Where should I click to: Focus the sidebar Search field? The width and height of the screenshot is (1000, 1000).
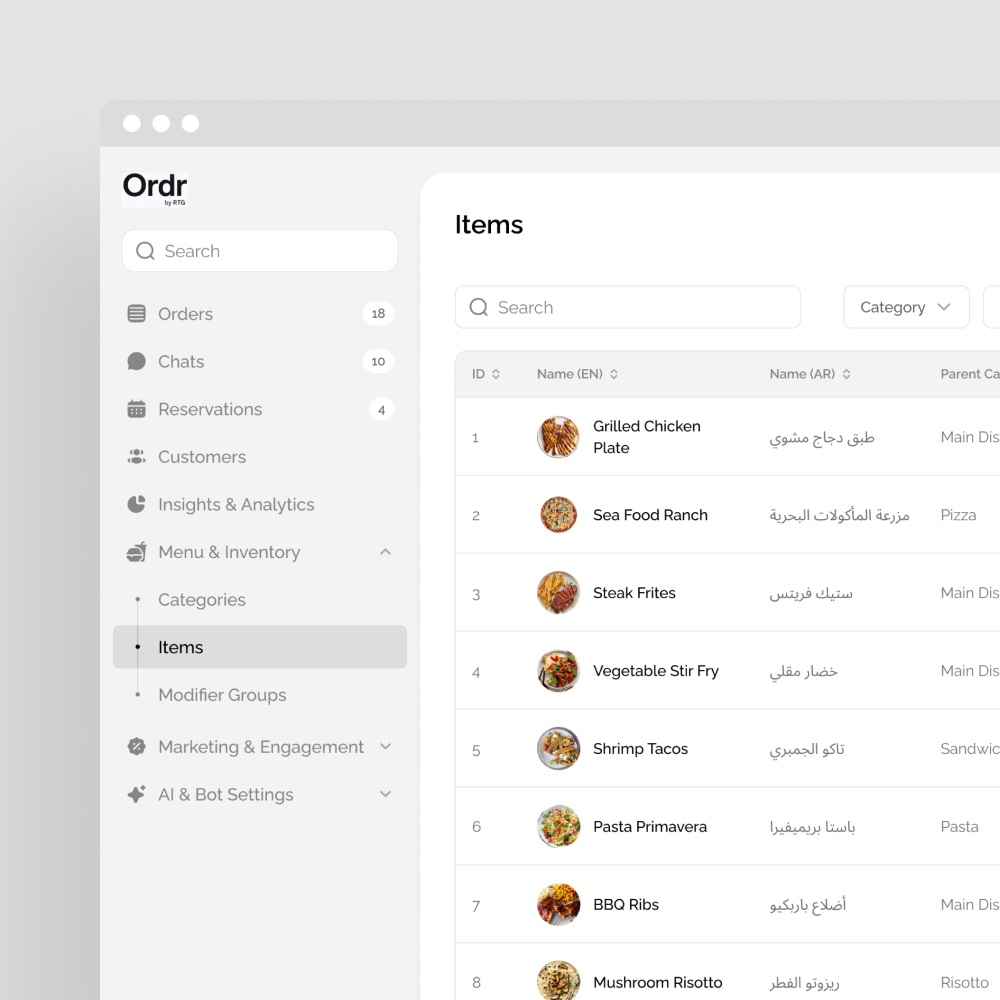(x=260, y=251)
